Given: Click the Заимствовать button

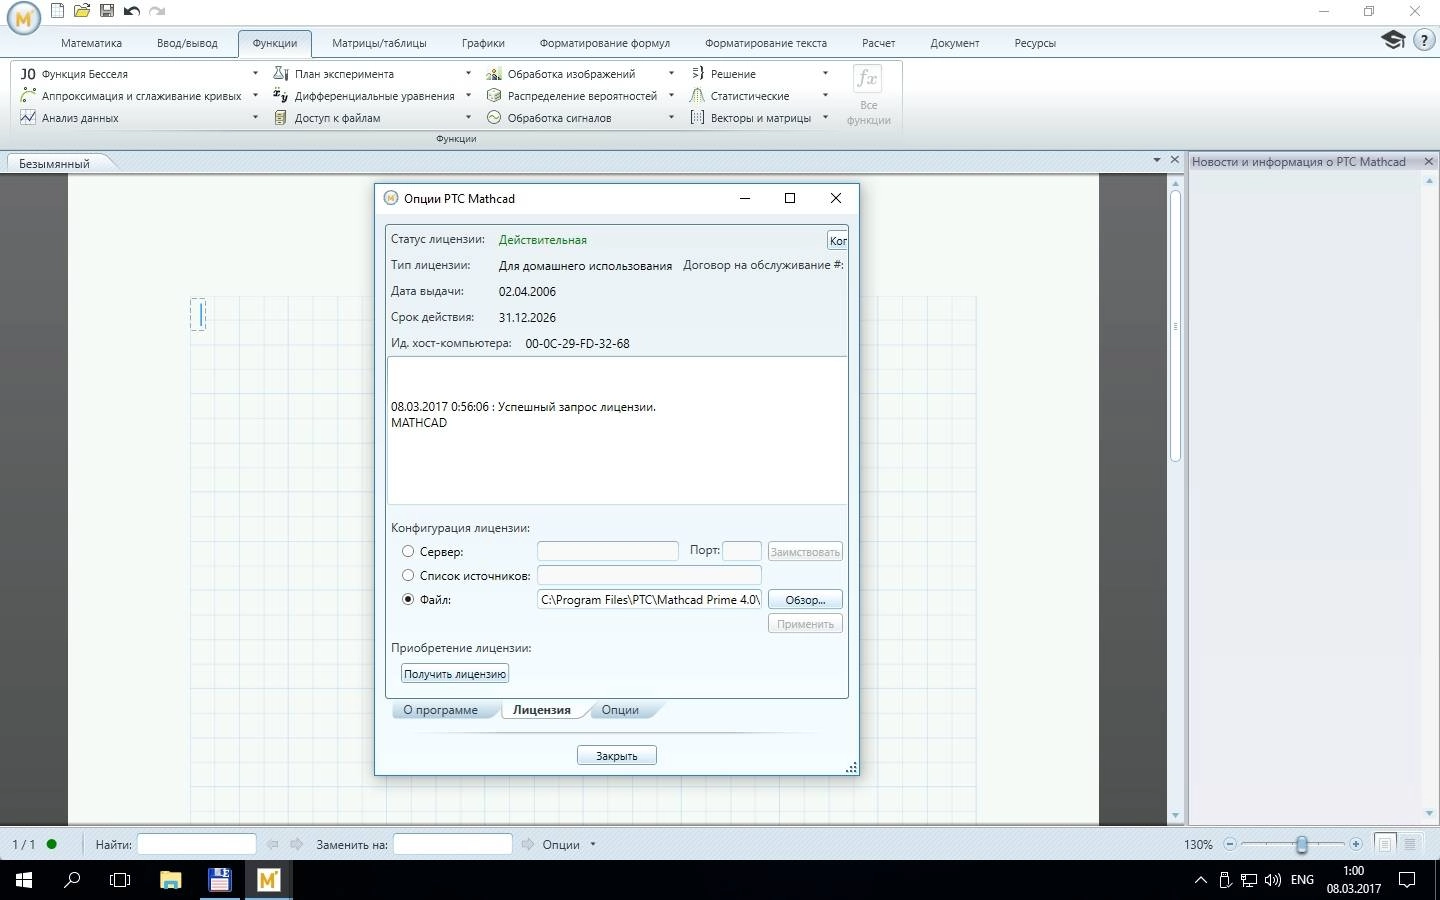Looking at the screenshot, I should [805, 552].
